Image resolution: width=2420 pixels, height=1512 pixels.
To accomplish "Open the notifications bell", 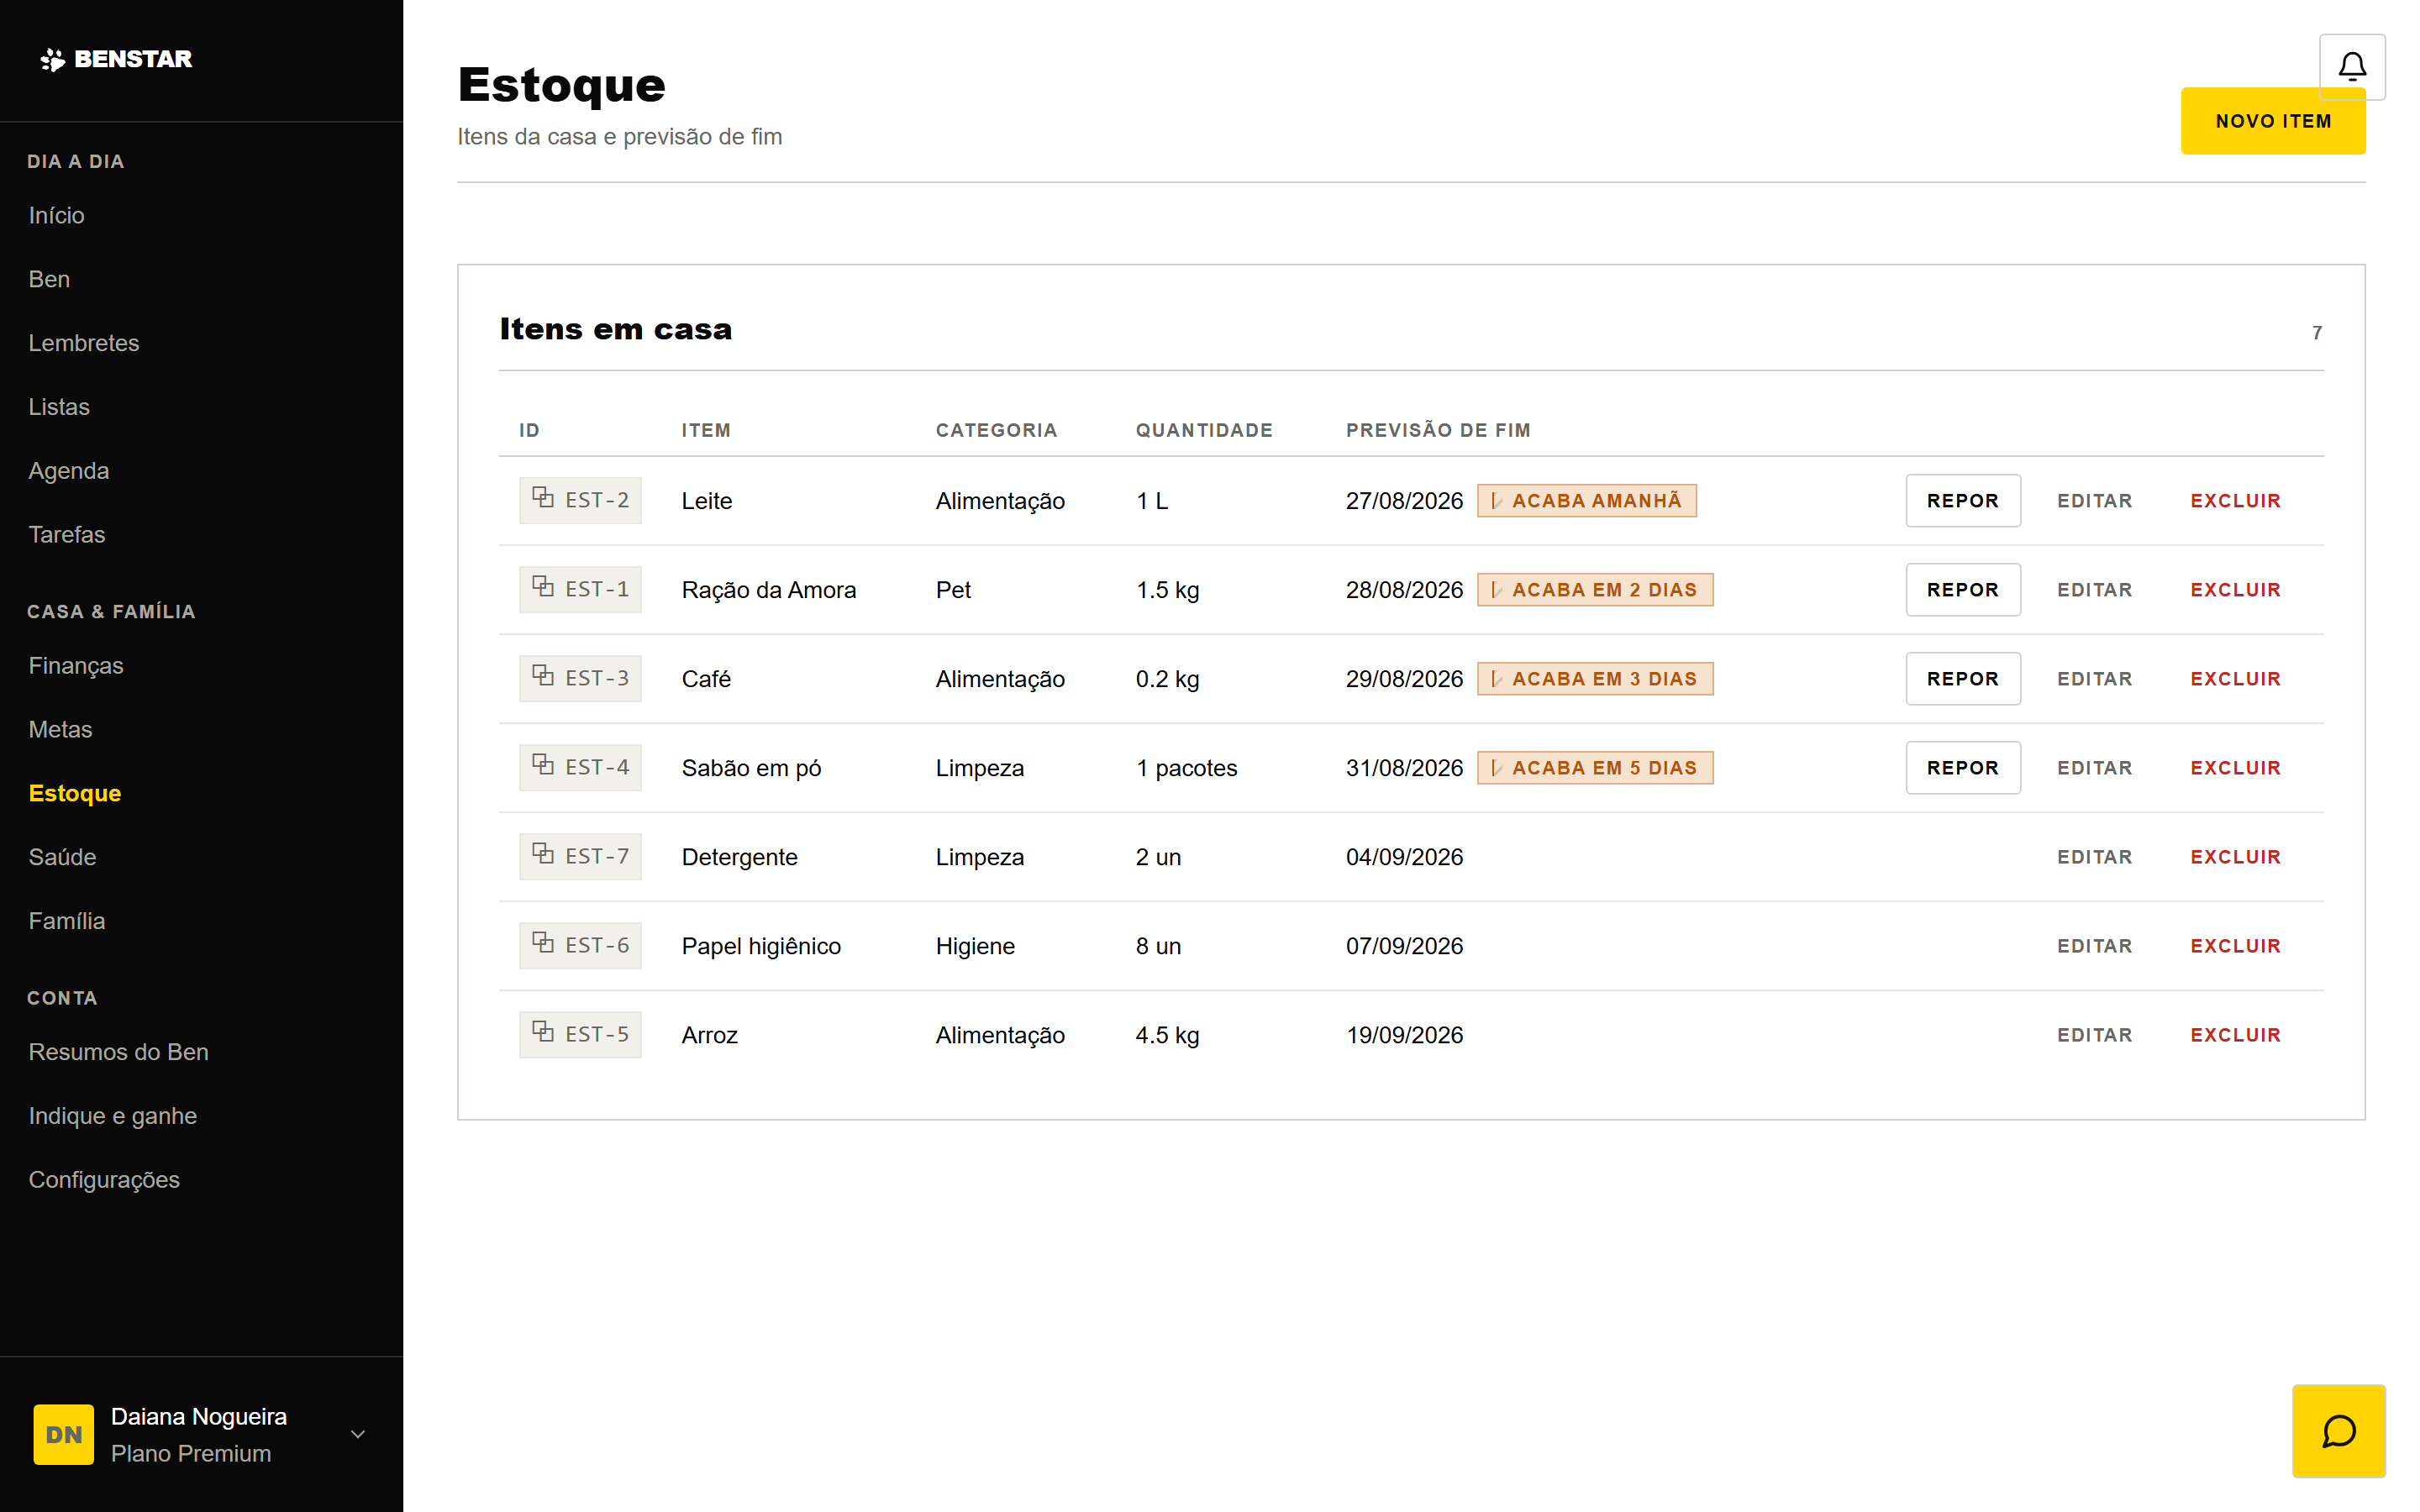I will coord(2352,67).
